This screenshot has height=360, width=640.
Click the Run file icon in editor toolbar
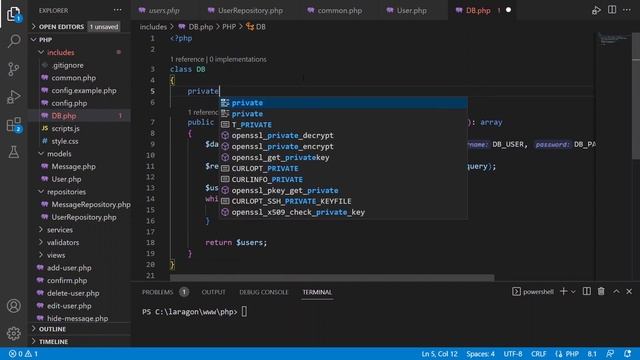[x=596, y=10]
